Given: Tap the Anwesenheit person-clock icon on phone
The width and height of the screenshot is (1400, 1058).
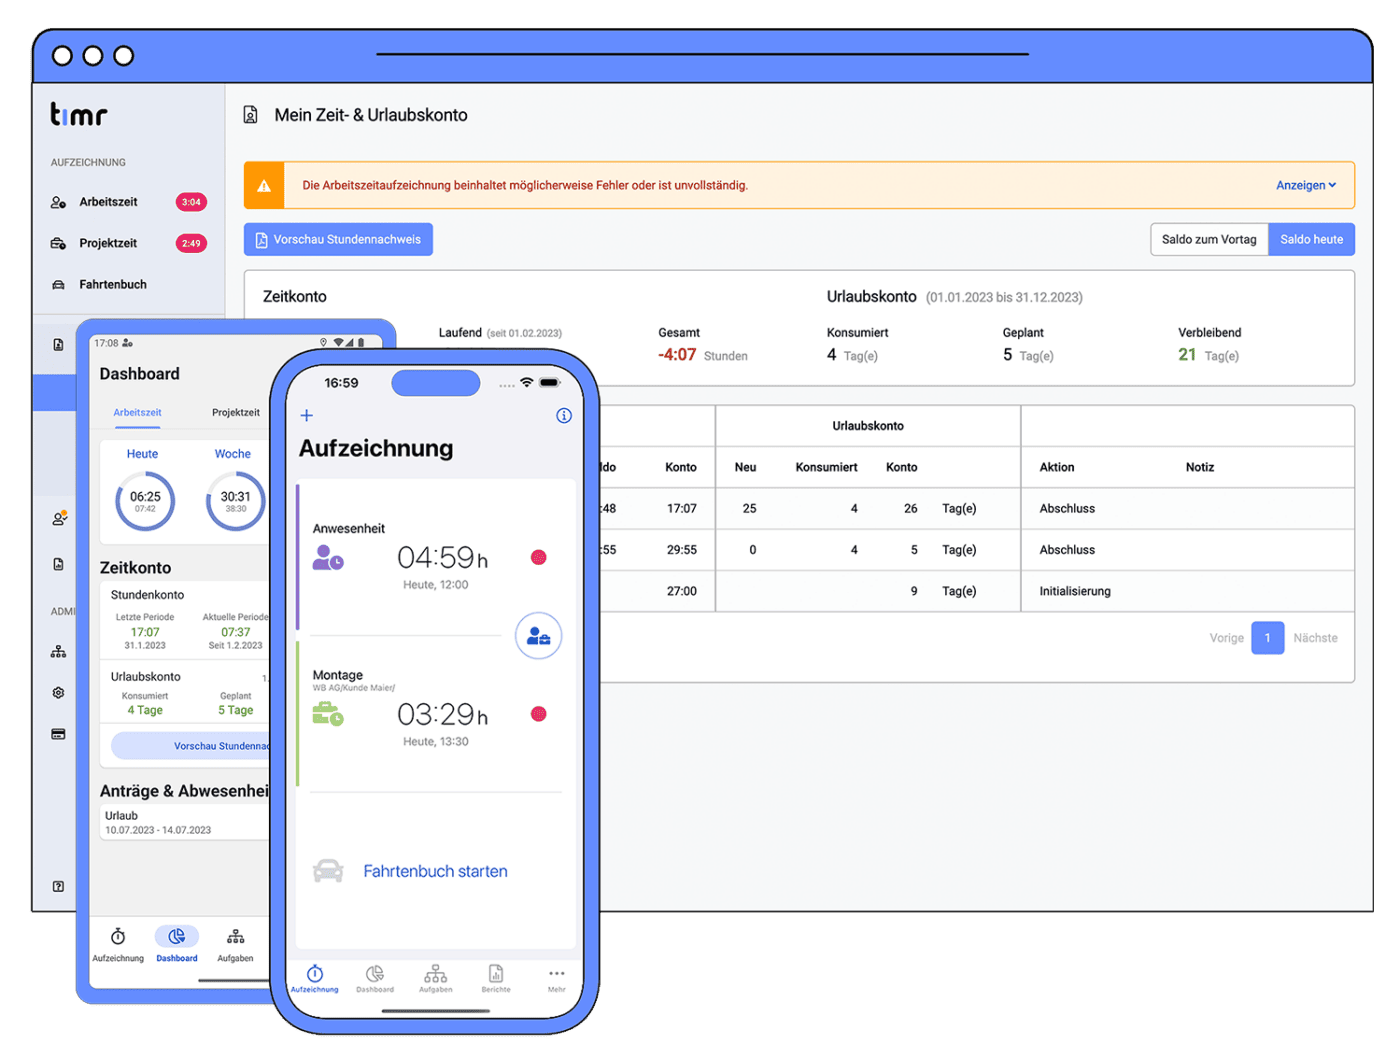Looking at the screenshot, I should click(x=328, y=557).
